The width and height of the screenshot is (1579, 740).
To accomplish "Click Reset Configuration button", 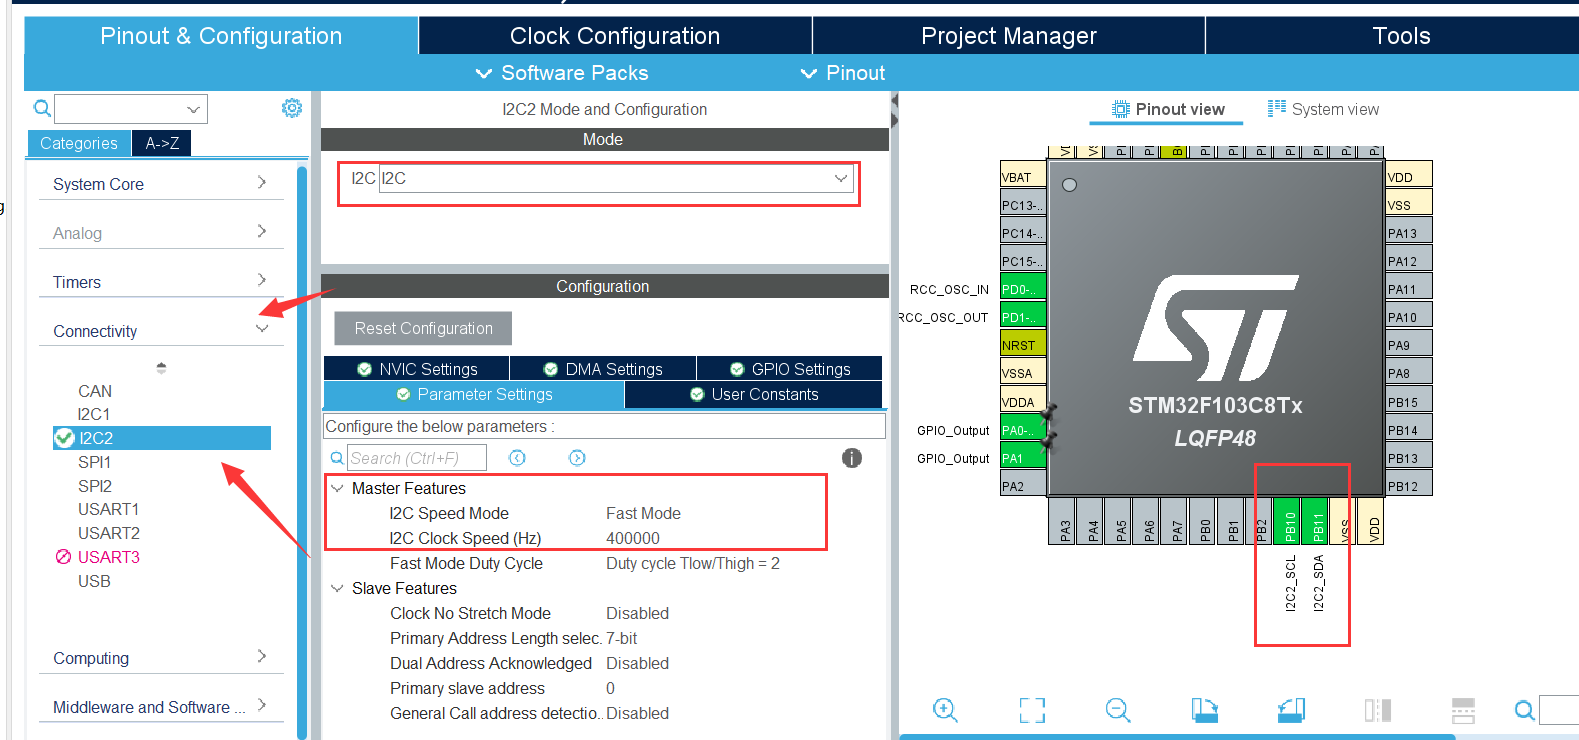I will (x=423, y=328).
